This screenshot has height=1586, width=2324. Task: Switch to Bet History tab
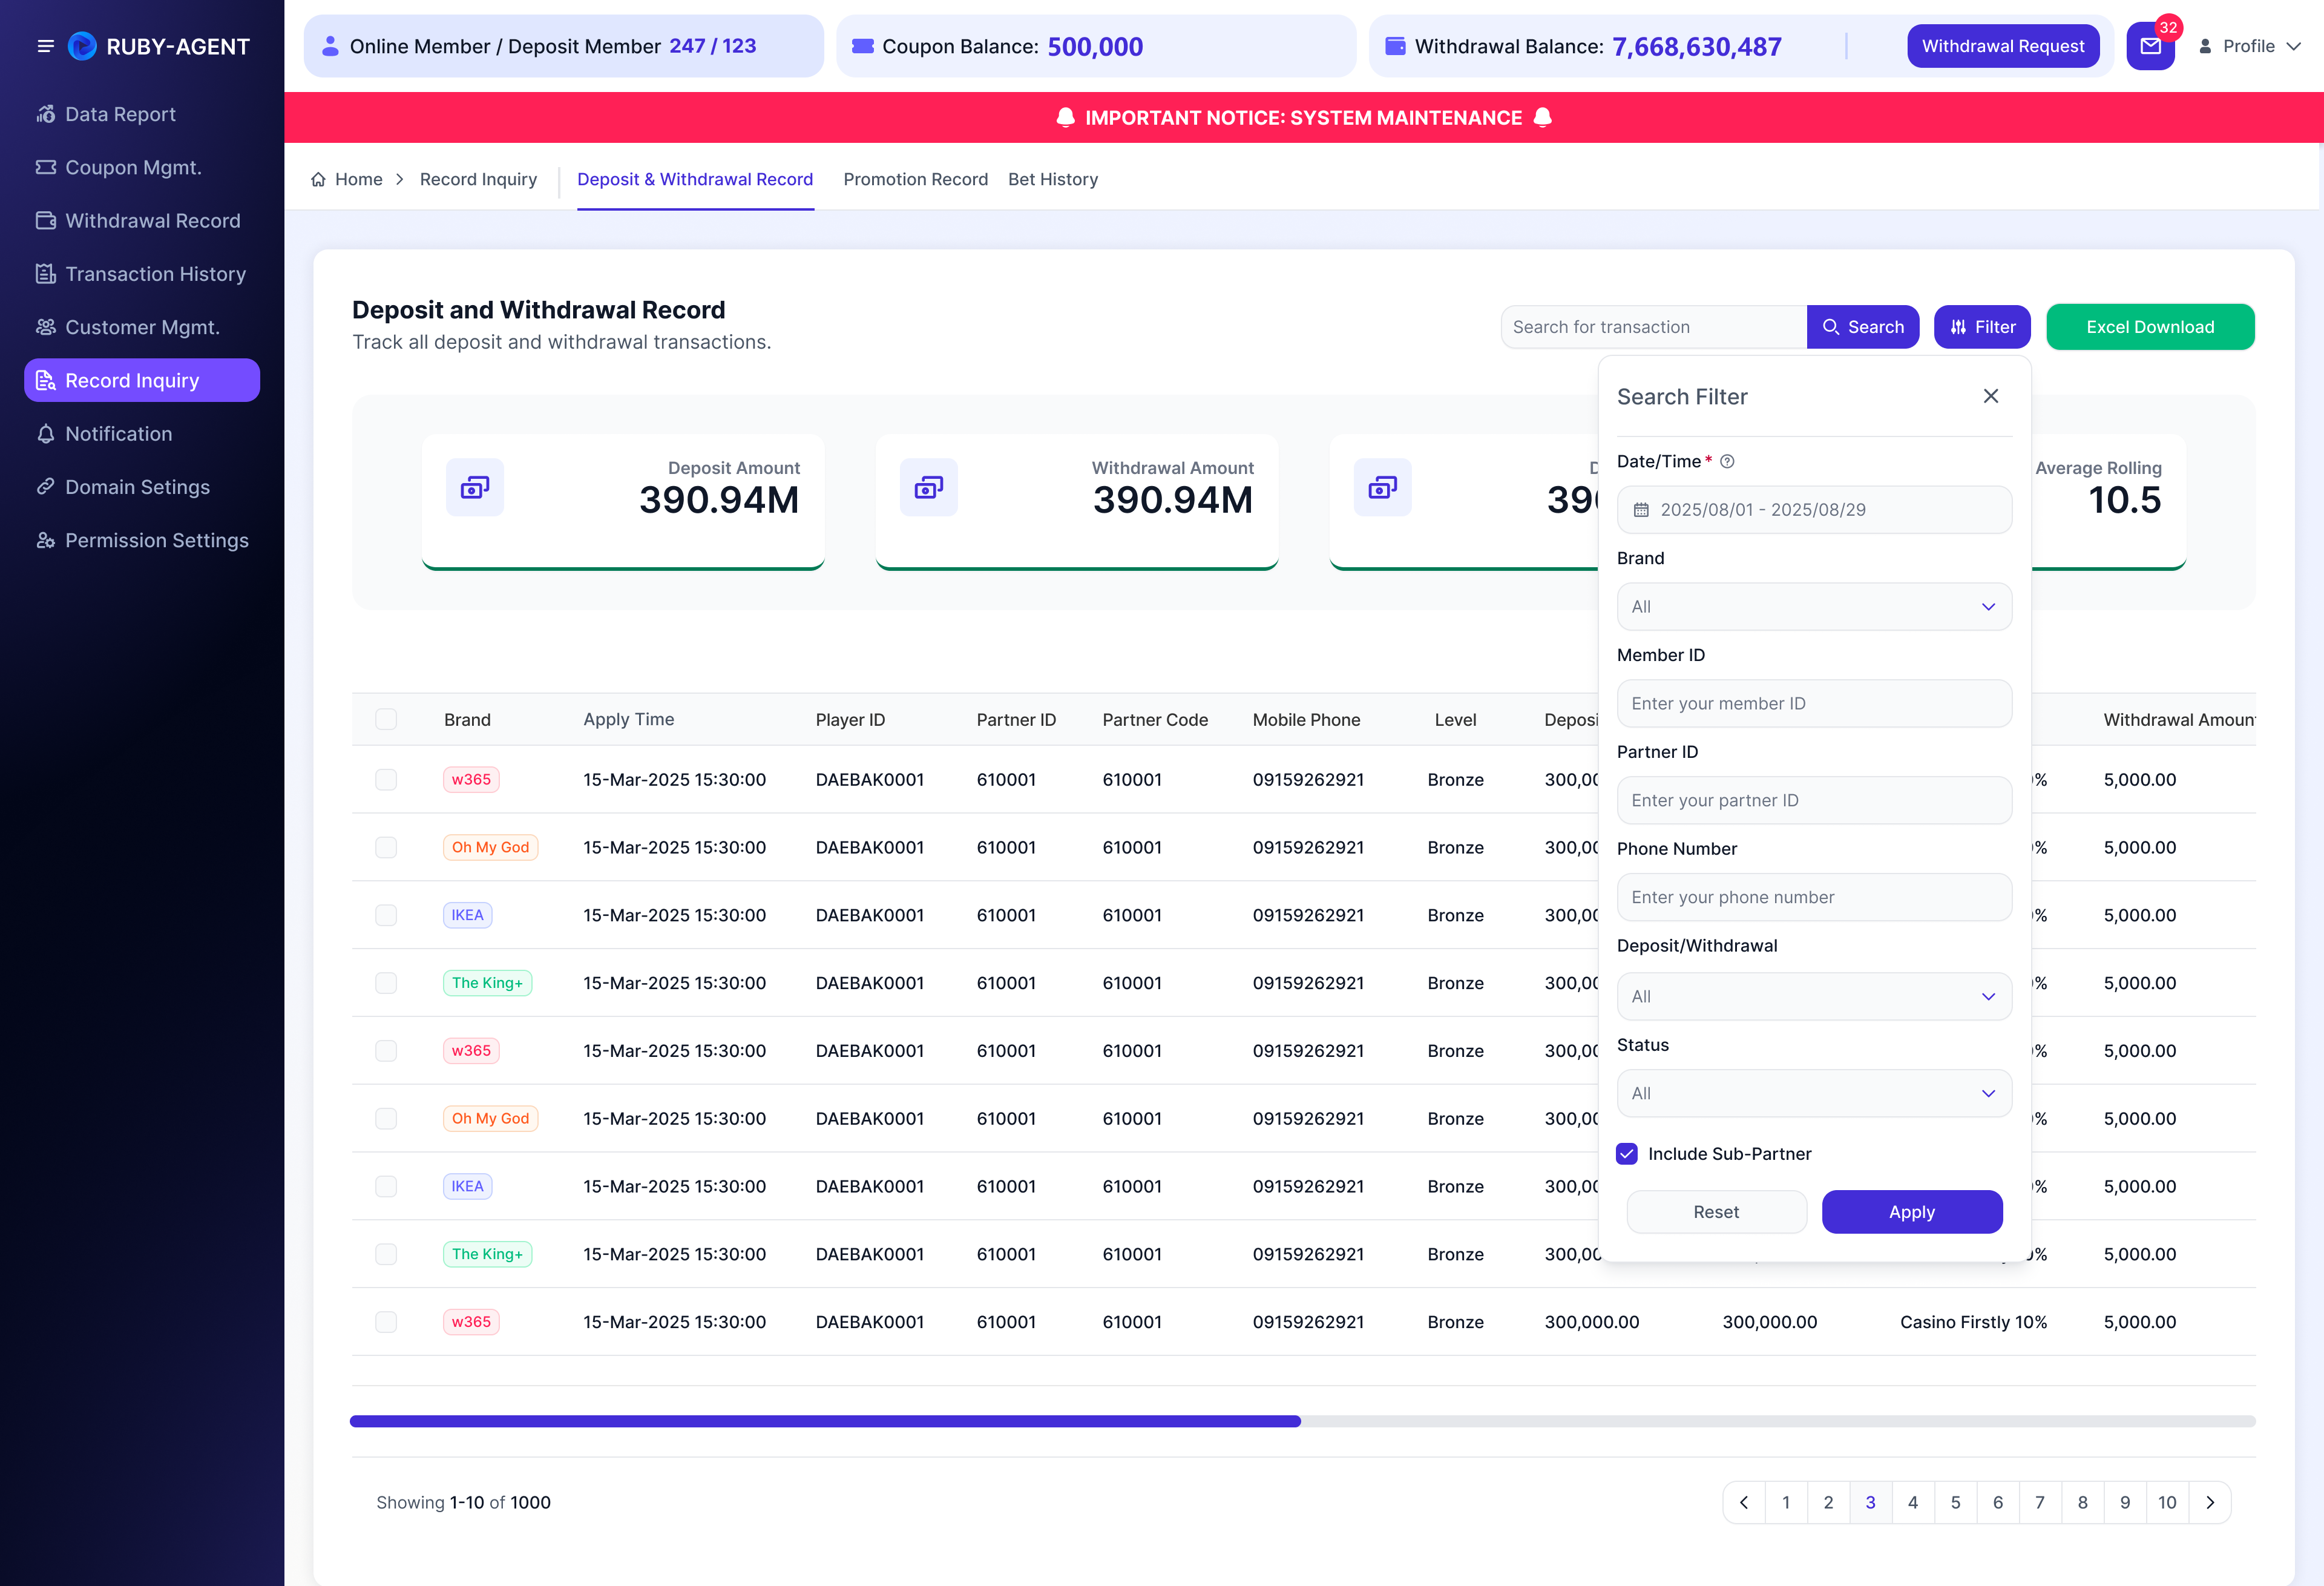point(1053,179)
